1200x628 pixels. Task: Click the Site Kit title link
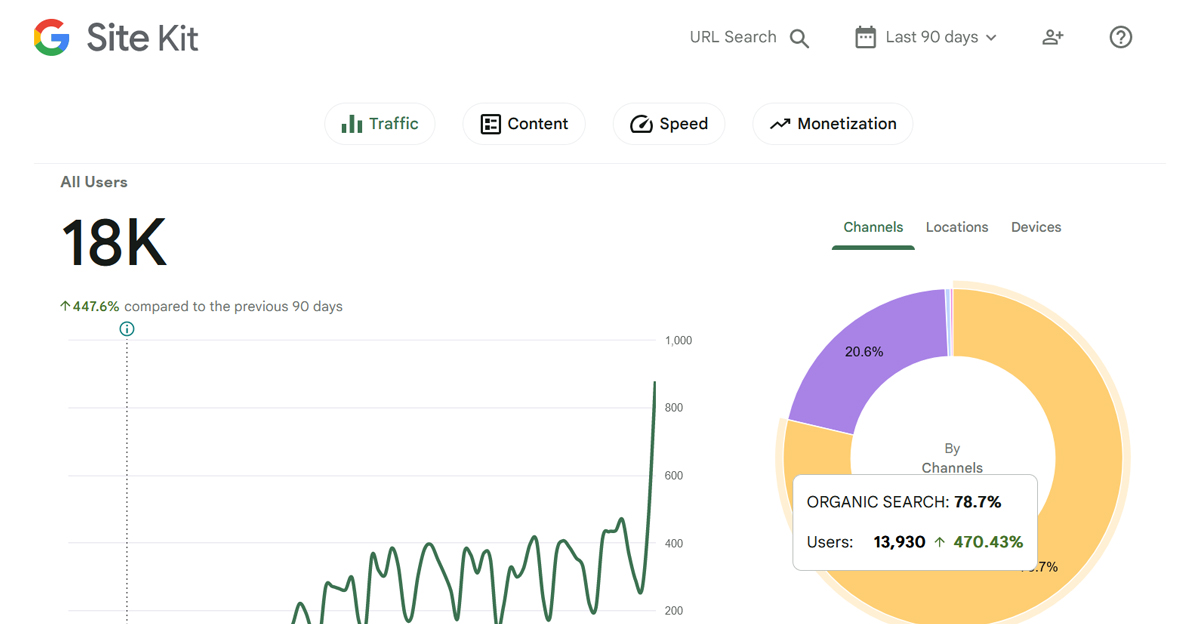coord(142,37)
